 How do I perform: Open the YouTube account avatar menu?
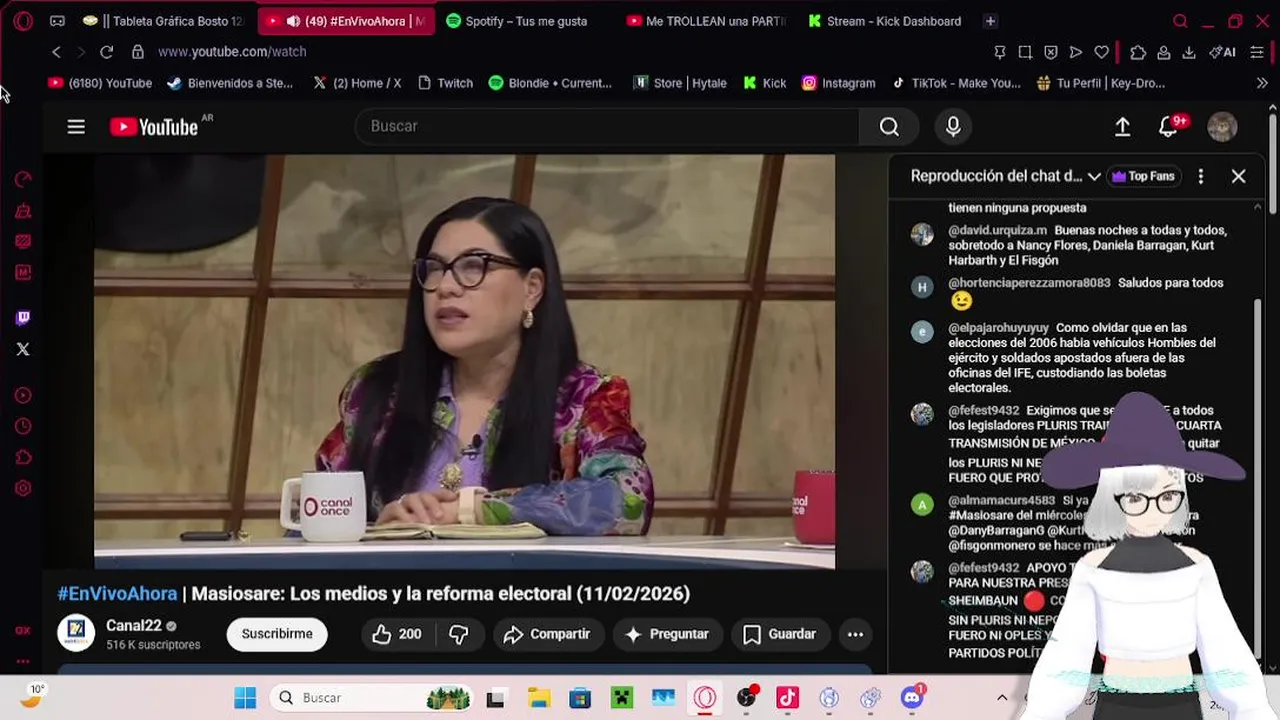tap(1222, 126)
